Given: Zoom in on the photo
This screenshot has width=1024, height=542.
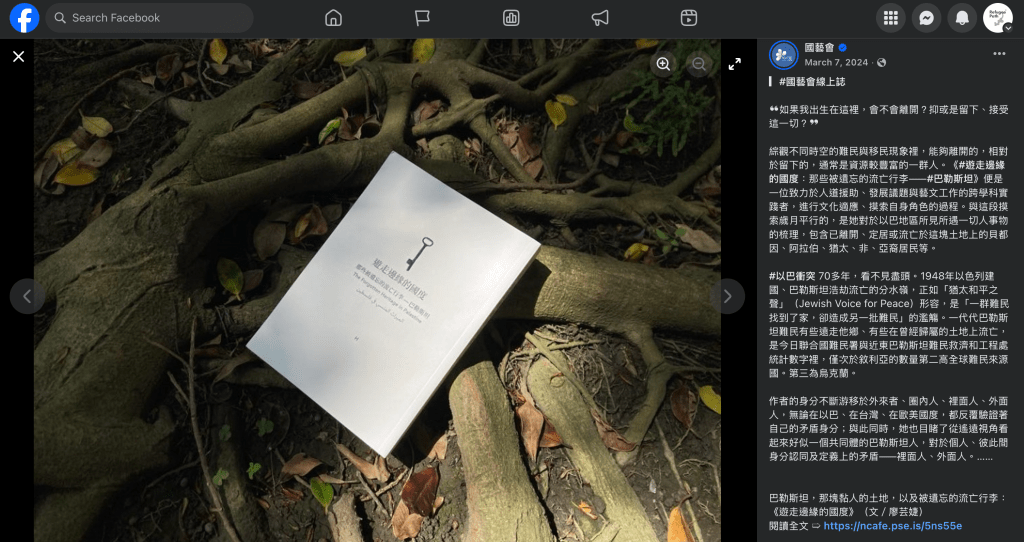Looking at the screenshot, I should click(663, 64).
